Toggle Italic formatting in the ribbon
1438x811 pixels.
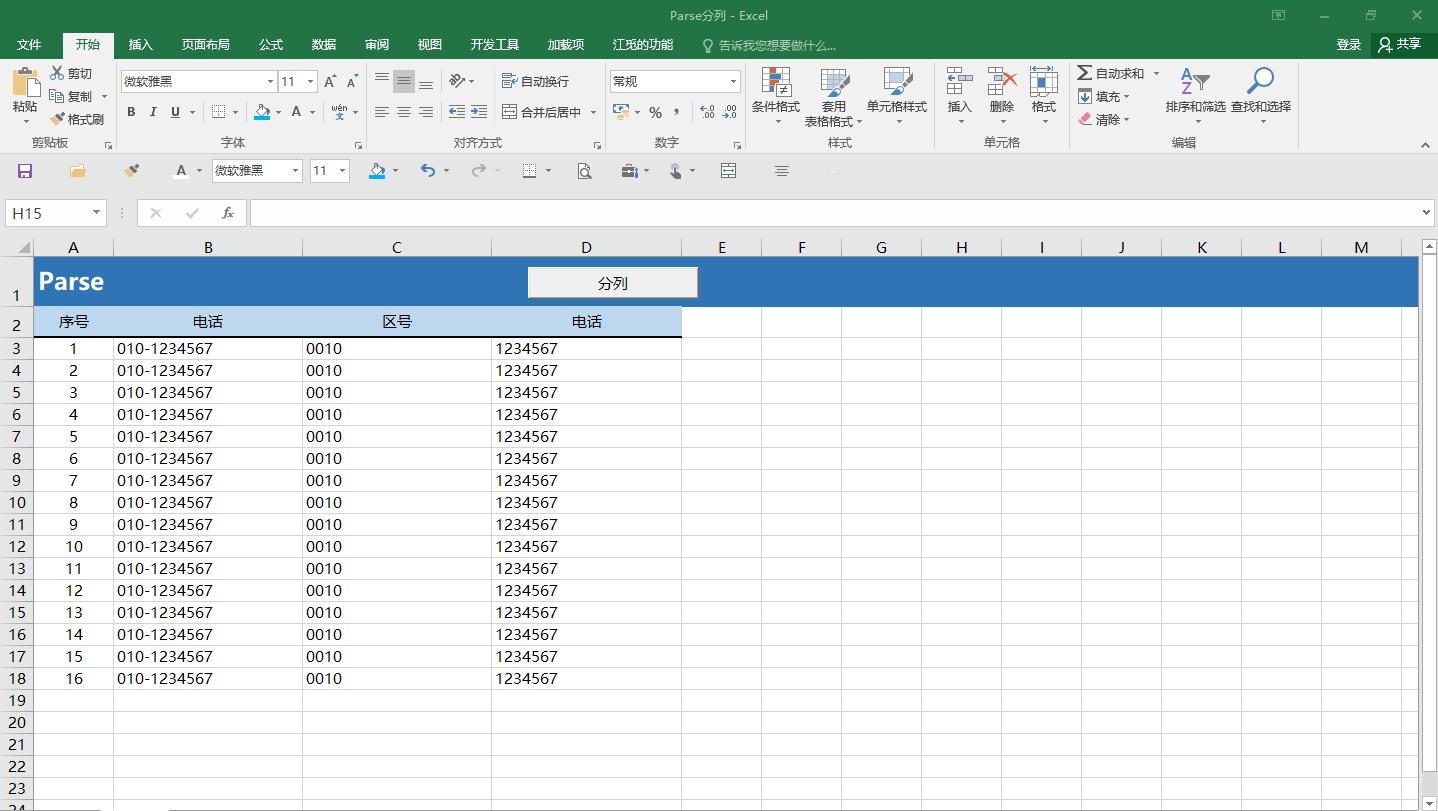(x=153, y=112)
